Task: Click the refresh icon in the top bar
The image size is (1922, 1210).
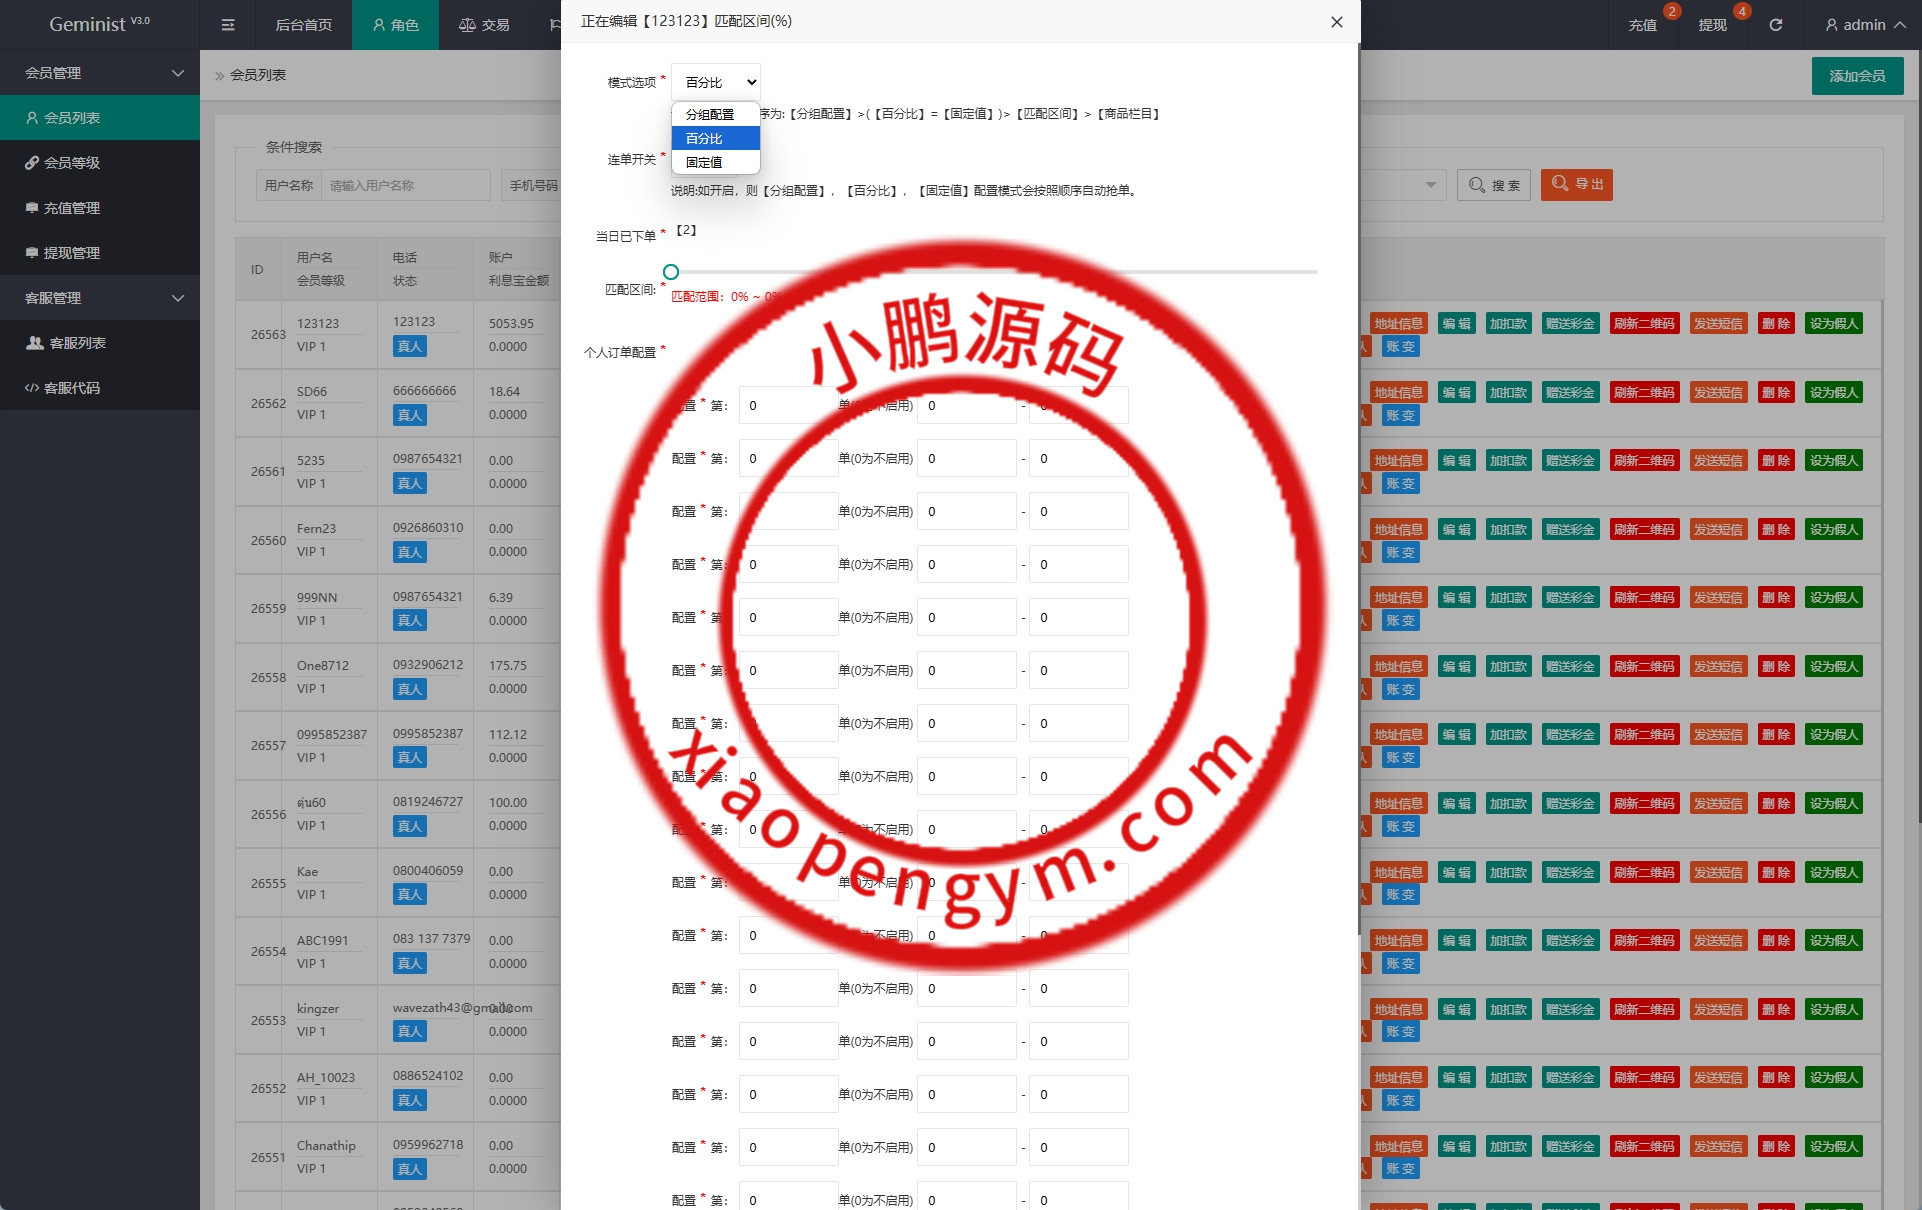Action: click(x=1775, y=25)
